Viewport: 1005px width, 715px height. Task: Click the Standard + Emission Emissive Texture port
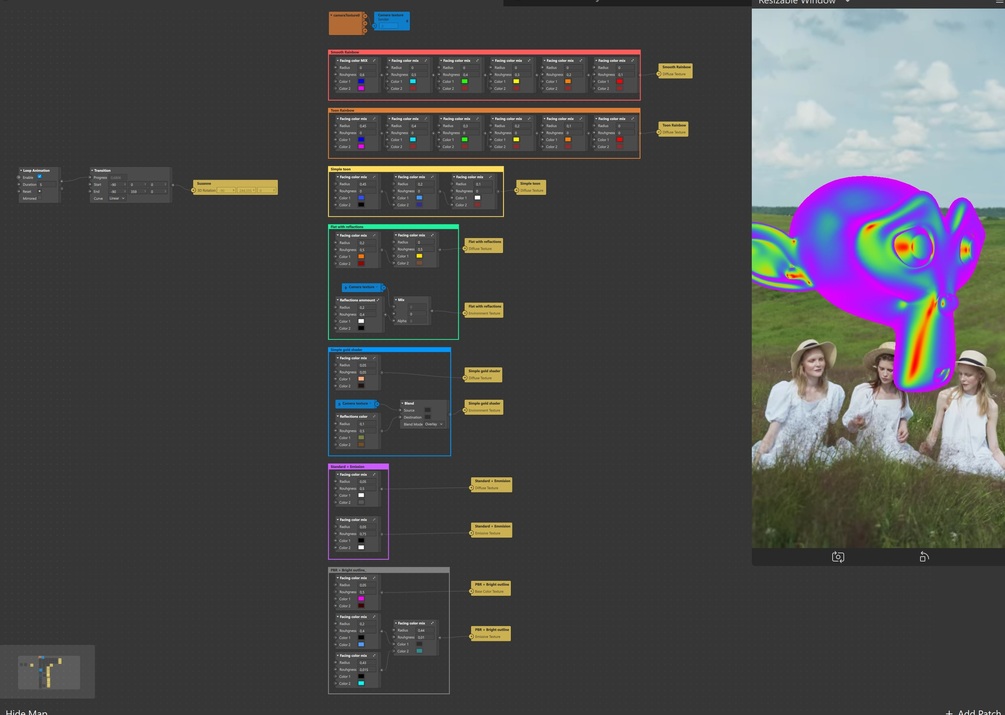pos(472,533)
